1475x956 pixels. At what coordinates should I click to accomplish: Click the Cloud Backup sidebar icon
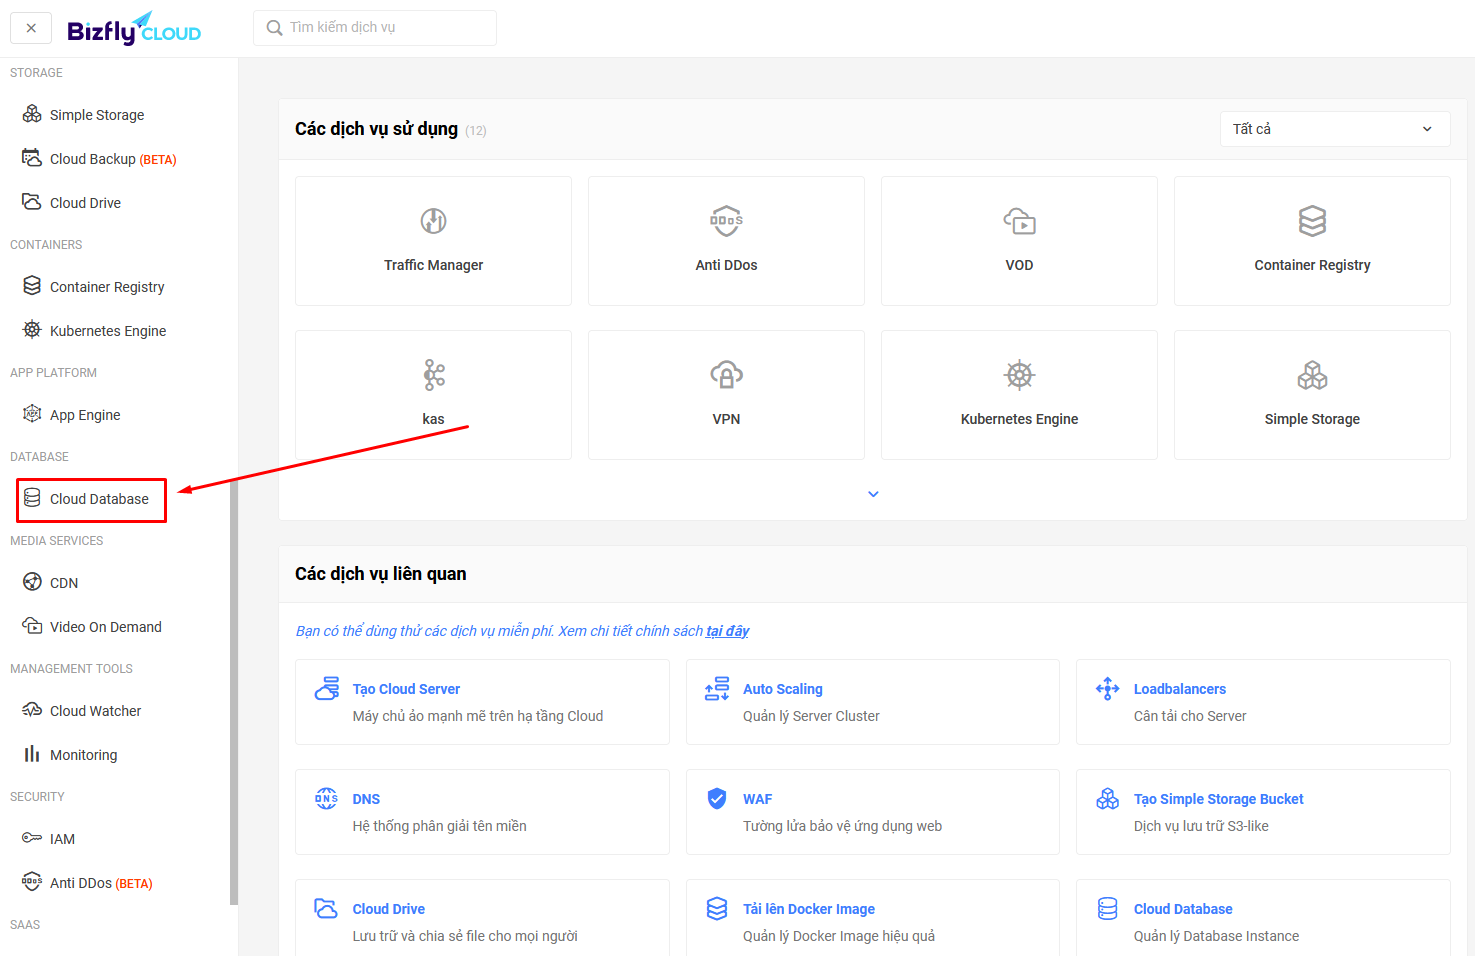coord(32,158)
